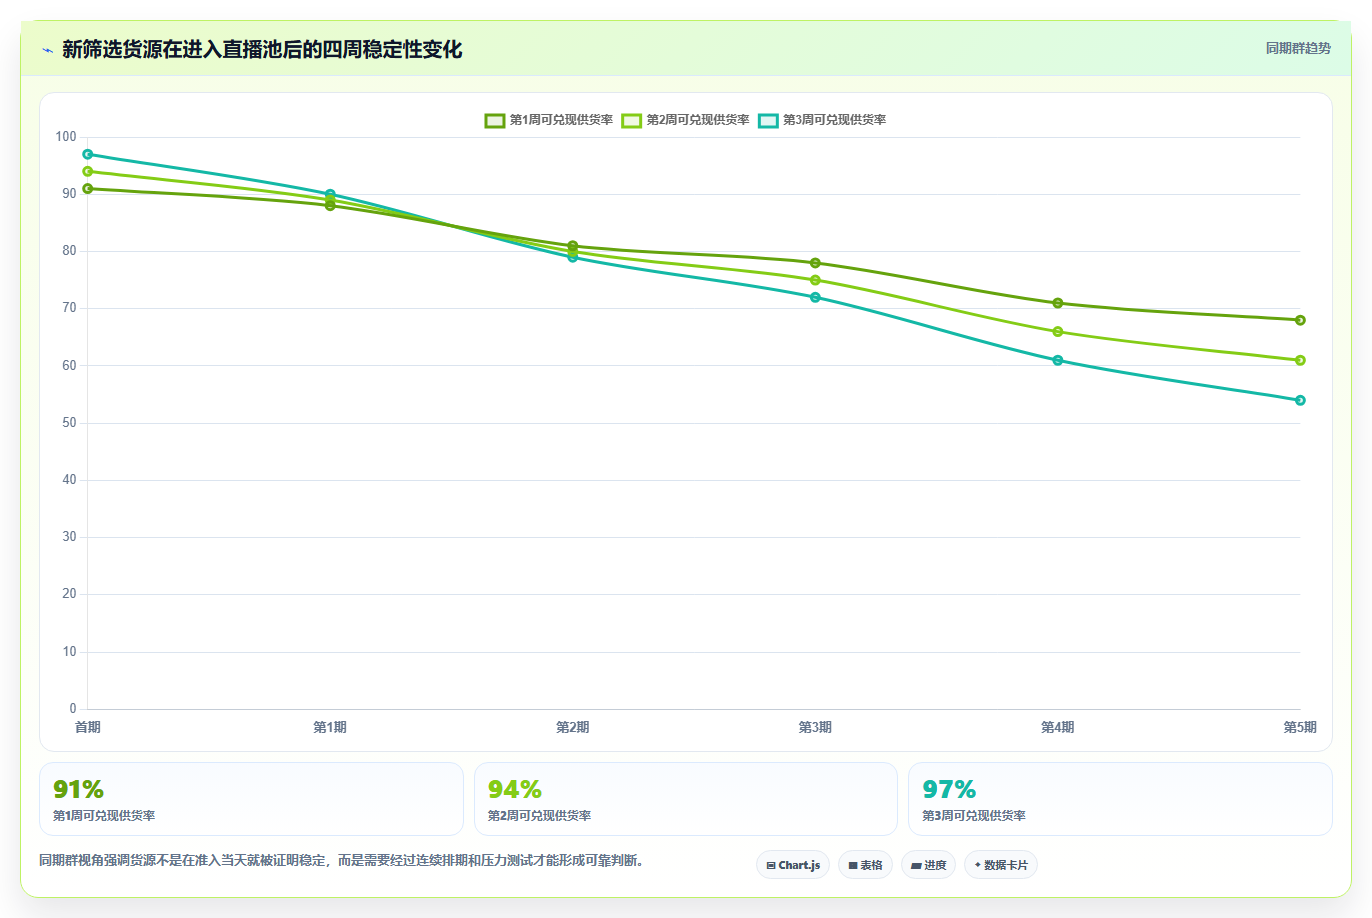Image resolution: width=1372 pixels, height=918 pixels.
Task: Click the 数据卡片 chip
Action: pos(1001,865)
